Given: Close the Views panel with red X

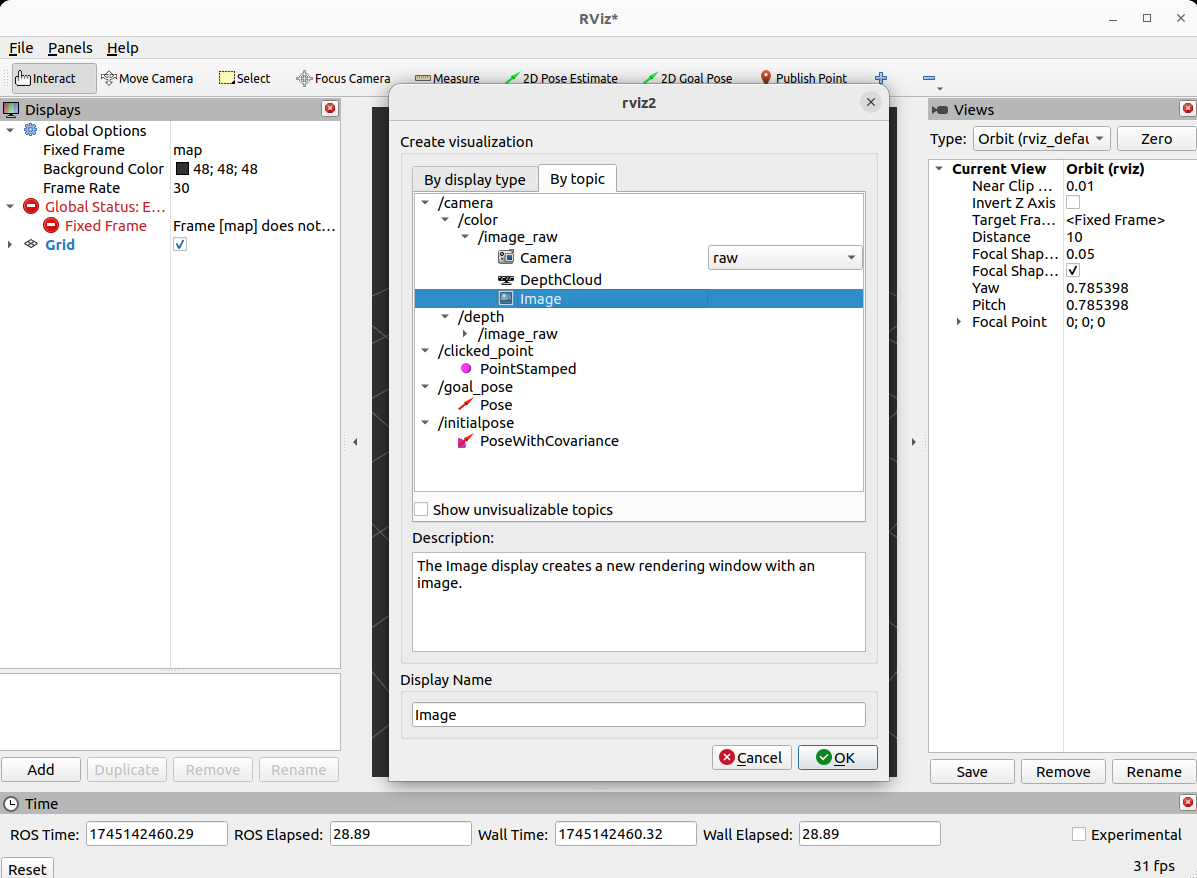Looking at the screenshot, I should 1188,108.
